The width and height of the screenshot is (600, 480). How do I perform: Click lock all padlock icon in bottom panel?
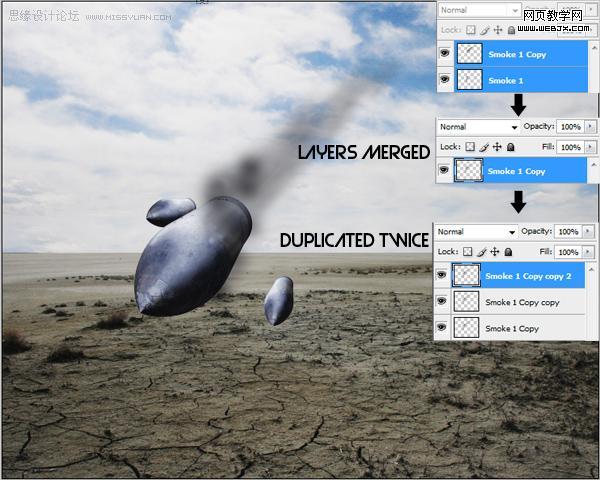point(508,251)
